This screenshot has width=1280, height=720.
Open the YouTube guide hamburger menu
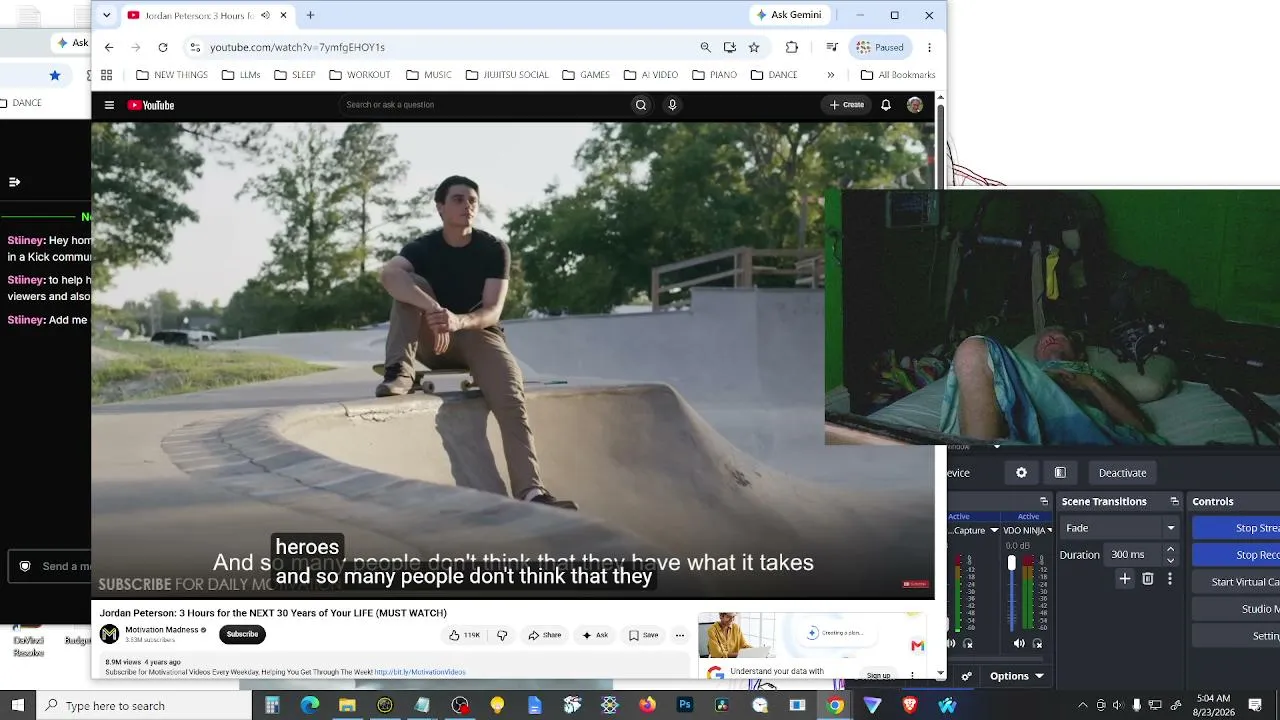coord(109,105)
